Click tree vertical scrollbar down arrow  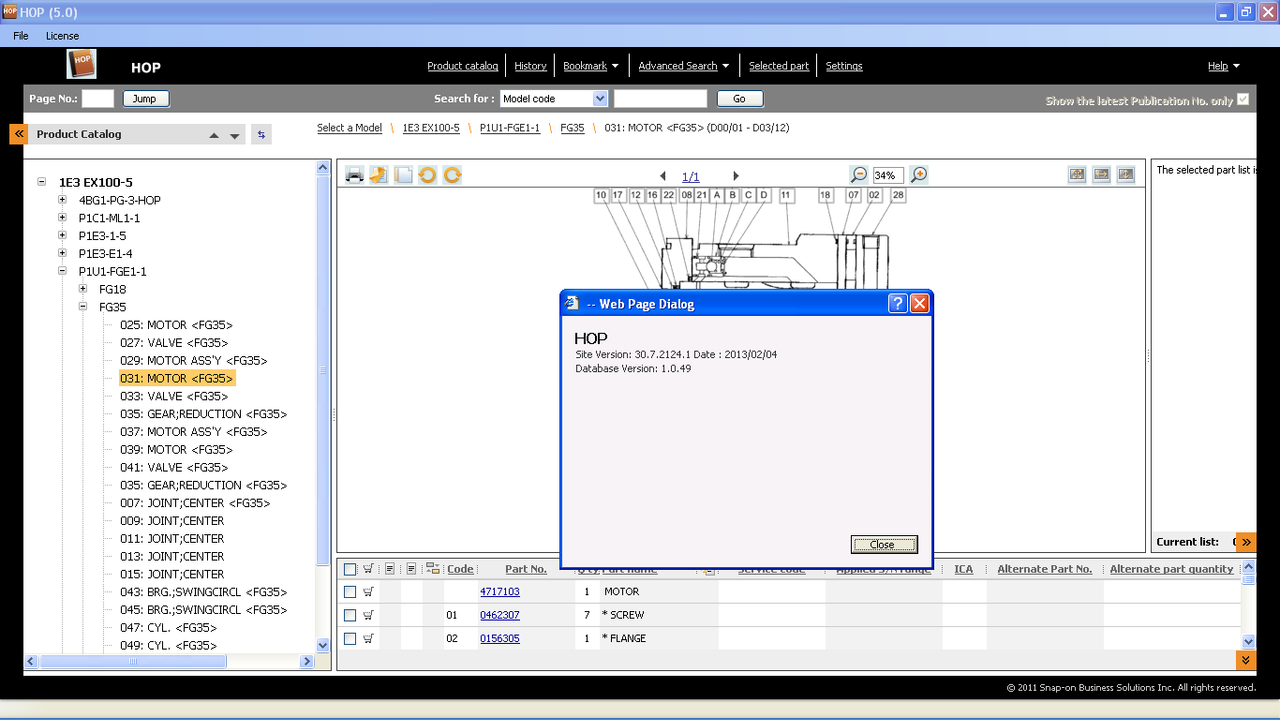click(322, 645)
